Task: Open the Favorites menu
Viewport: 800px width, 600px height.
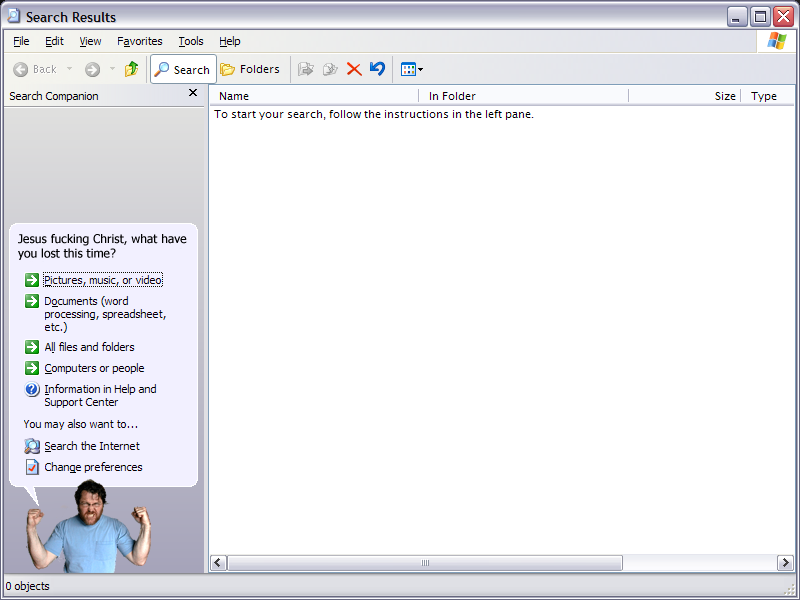Action: point(139,41)
